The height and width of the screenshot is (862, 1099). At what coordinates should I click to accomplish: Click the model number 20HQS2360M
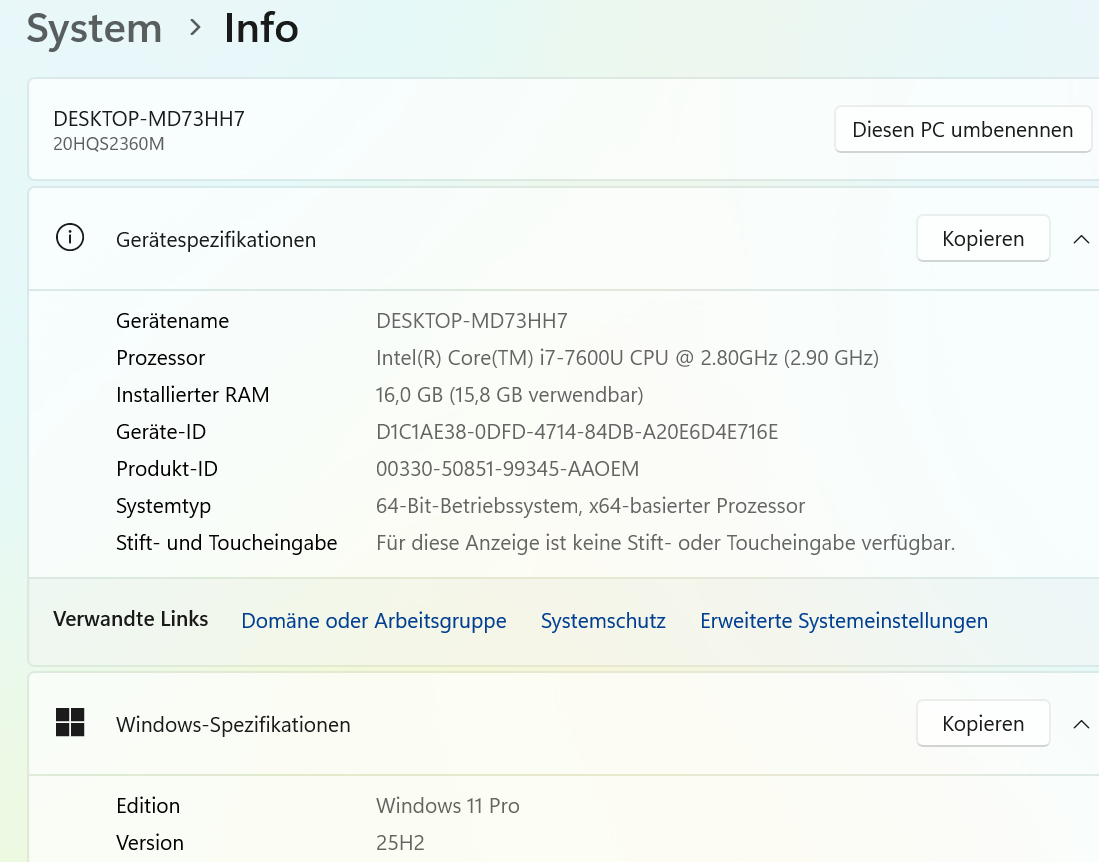click(x=109, y=144)
